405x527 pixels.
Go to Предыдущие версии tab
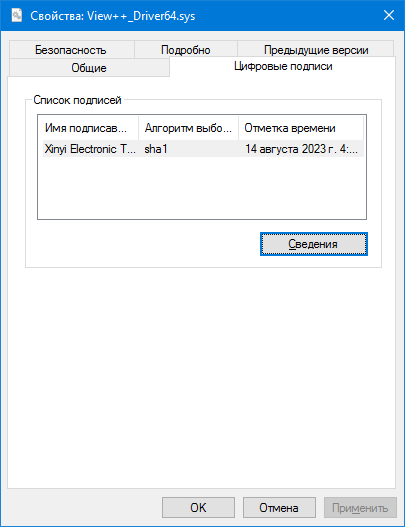(x=316, y=50)
